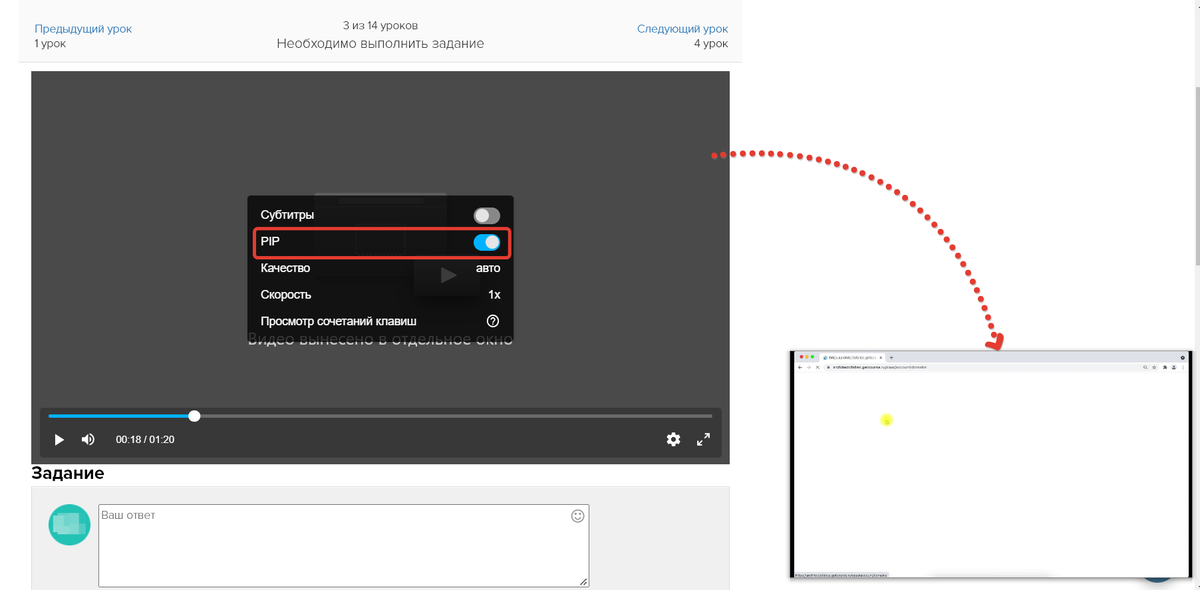
Task: Open the Качество авто option
Action: point(380,268)
